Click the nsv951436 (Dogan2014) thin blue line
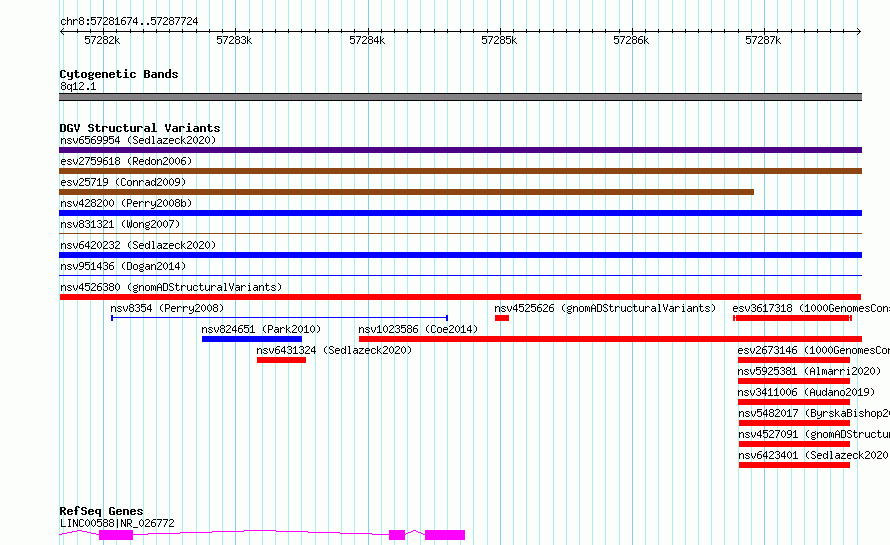The width and height of the screenshot is (890, 545). click(x=460, y=275)
